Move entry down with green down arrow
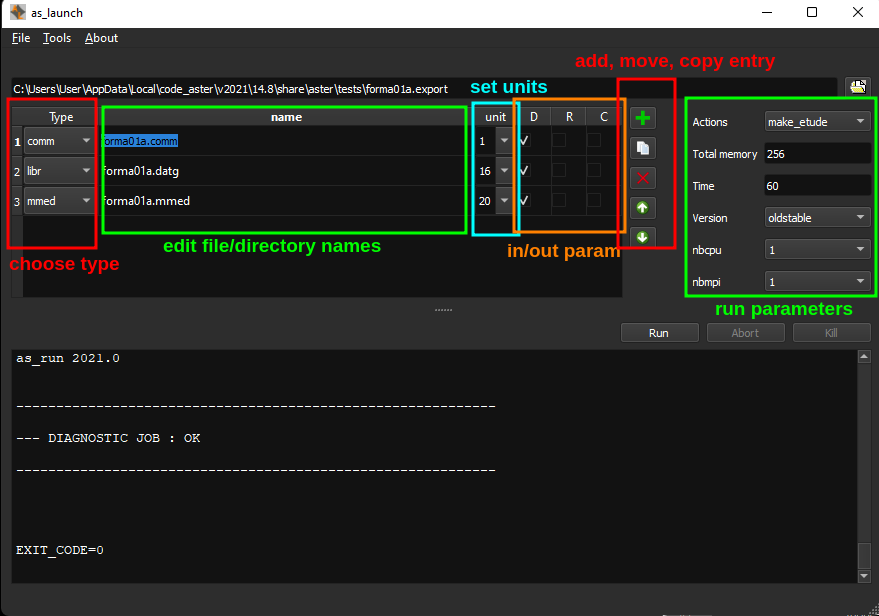The height and width of the screenshot is (616, 879). pos(643,238)
